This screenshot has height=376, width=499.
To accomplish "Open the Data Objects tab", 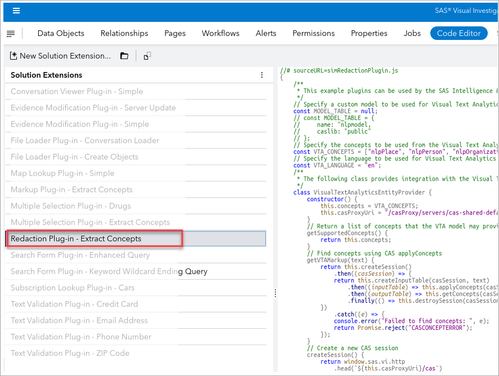I will click(61, 33).
